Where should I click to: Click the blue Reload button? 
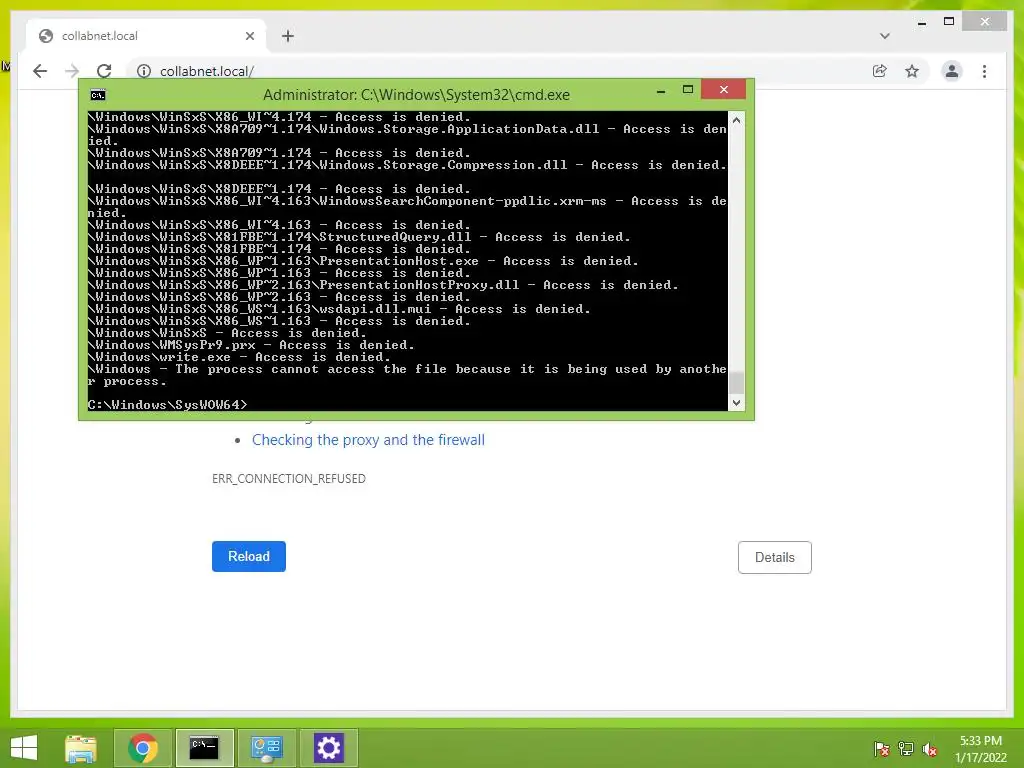249,556
